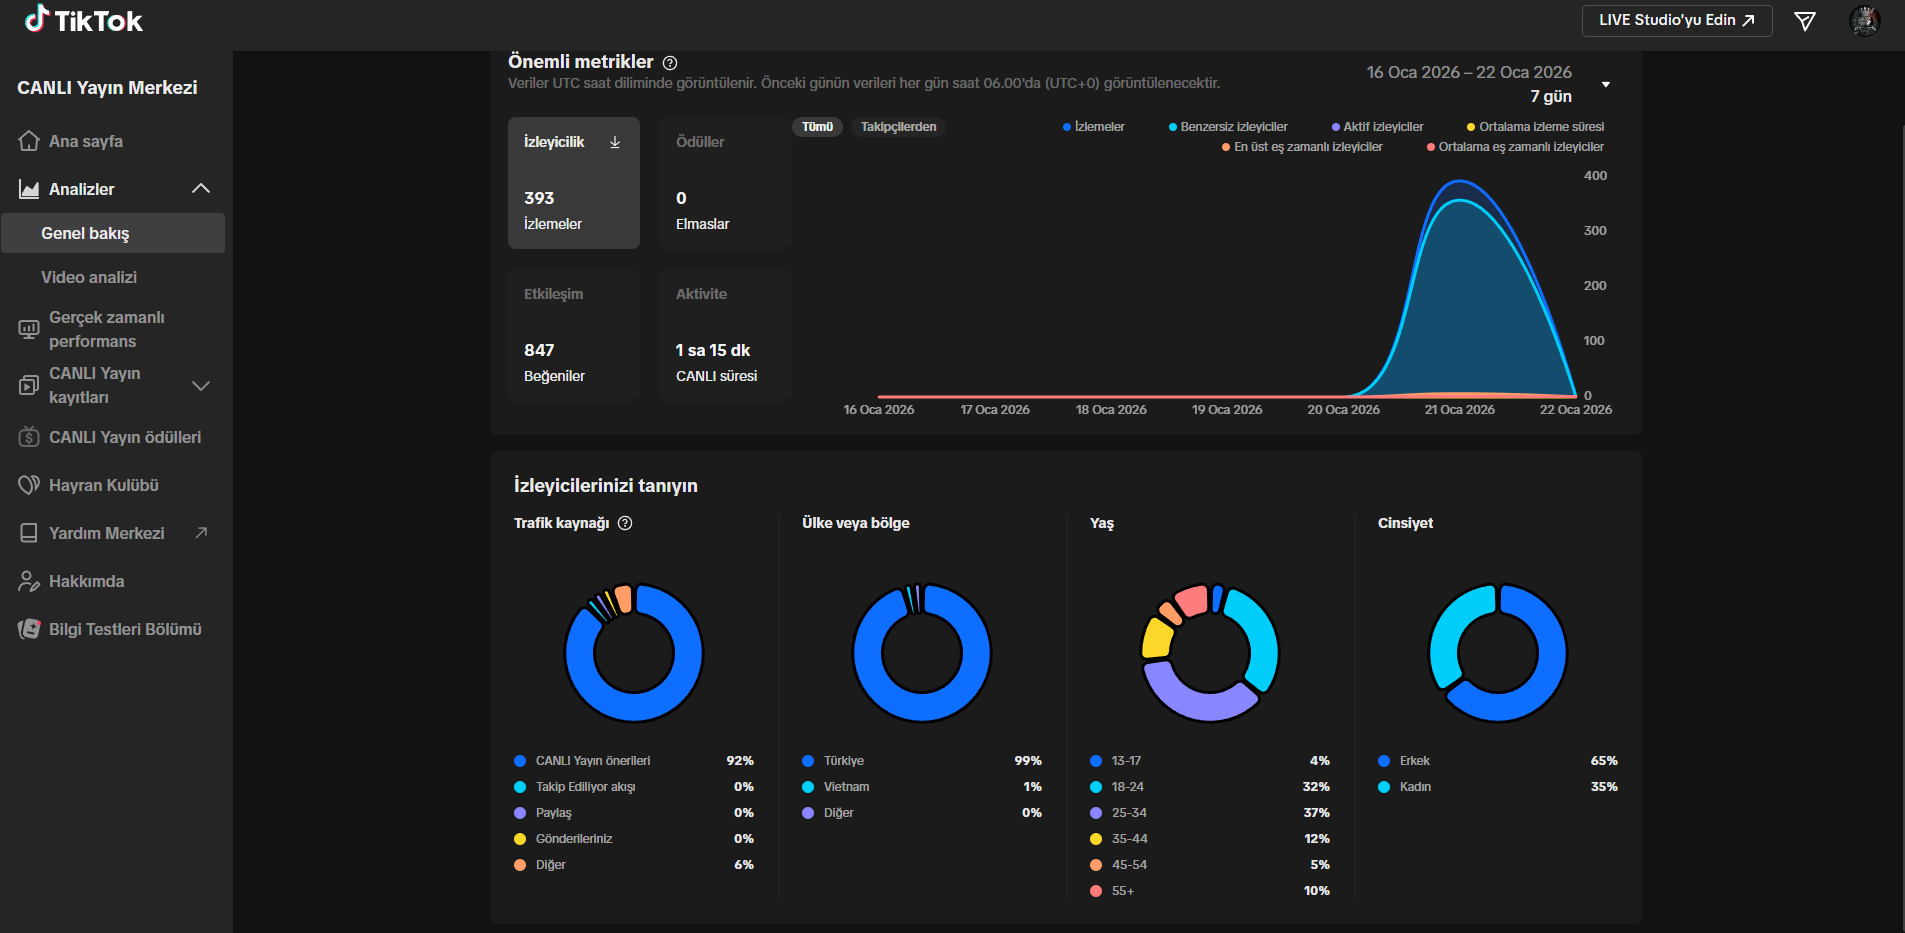
Task: Open the date range dropdown arrow
Action: (1606, 85)
